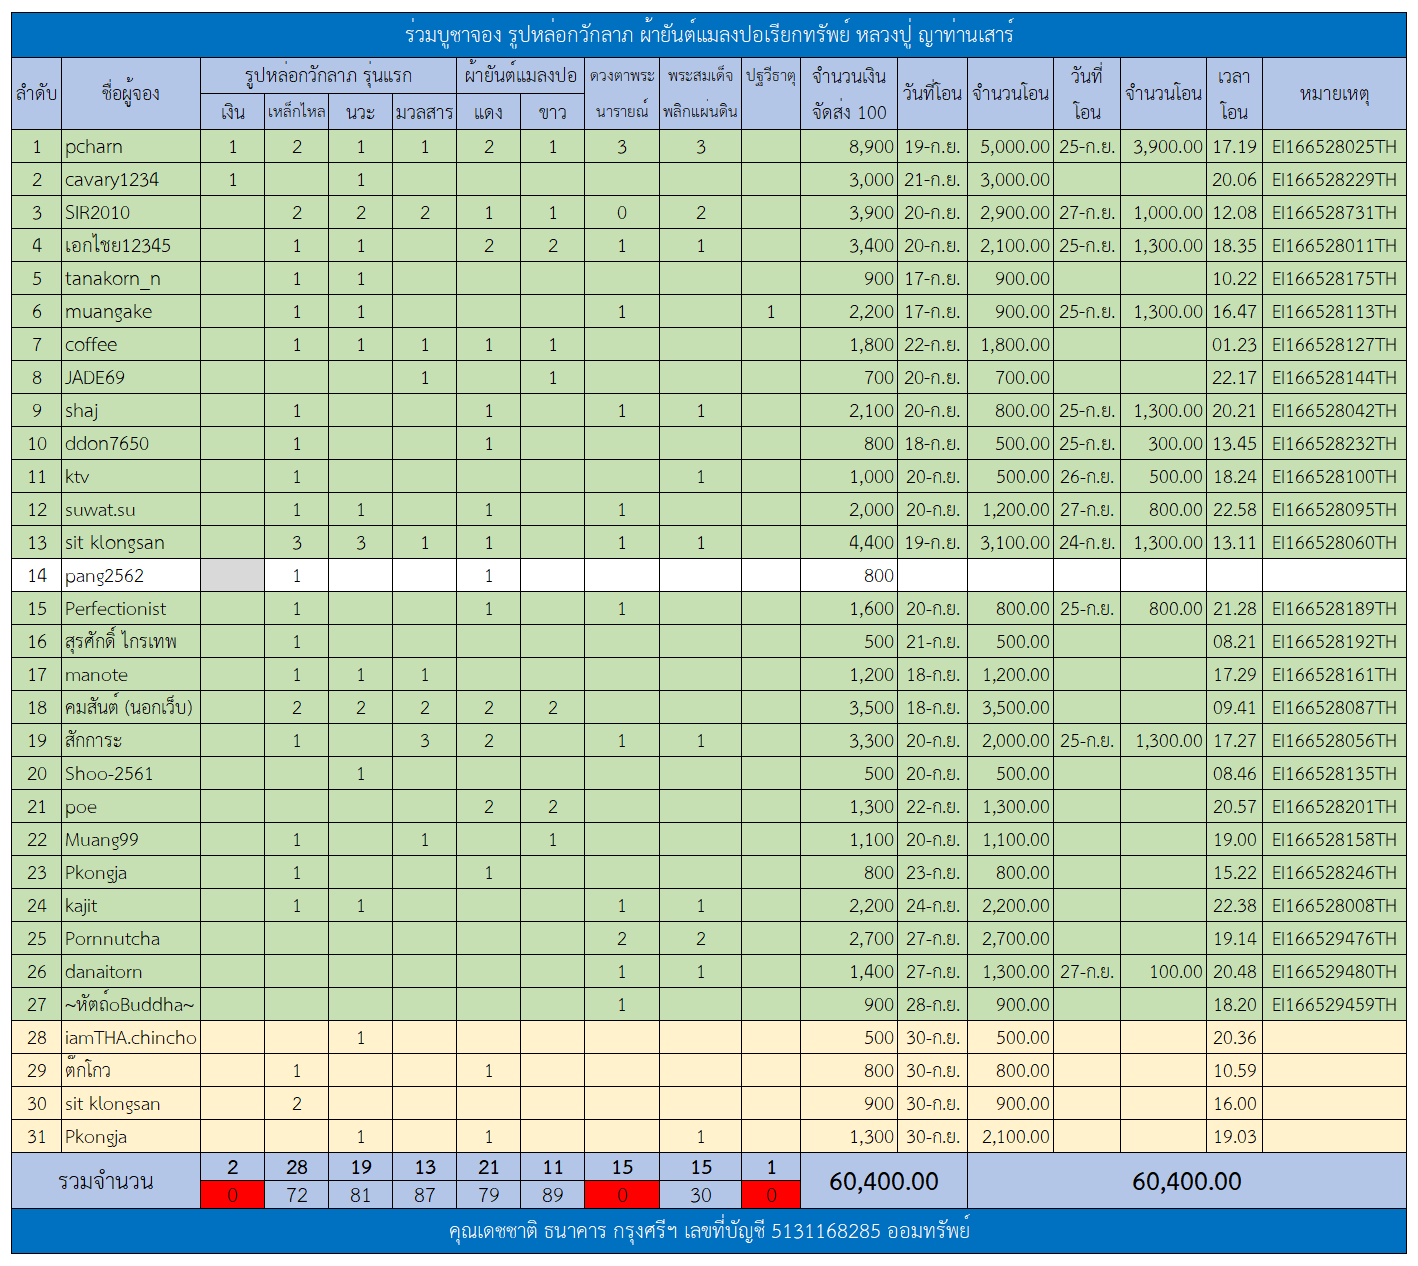This screenshot has width=1418, height=1266.
Task: Click the 'cavary1234' name cell
Action: click(x=131, y=180)
